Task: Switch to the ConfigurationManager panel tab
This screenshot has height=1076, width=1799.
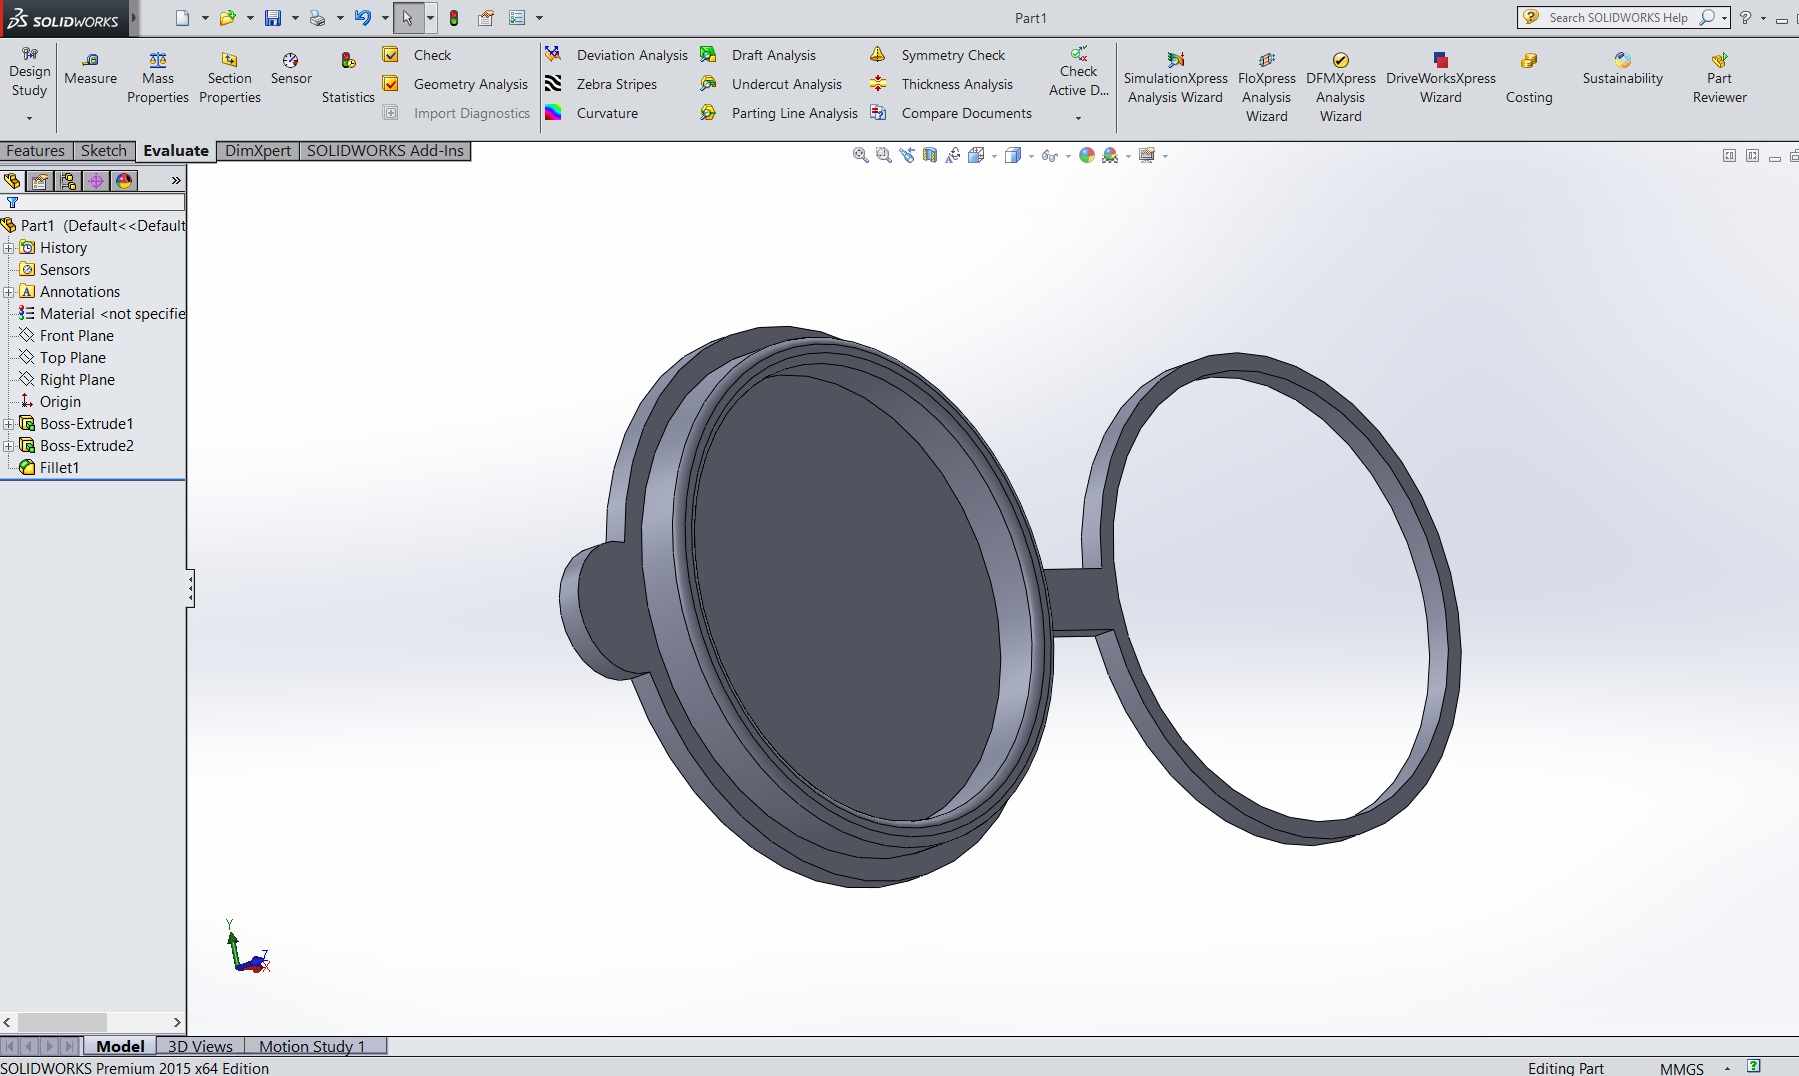Action: pos(68,181)
